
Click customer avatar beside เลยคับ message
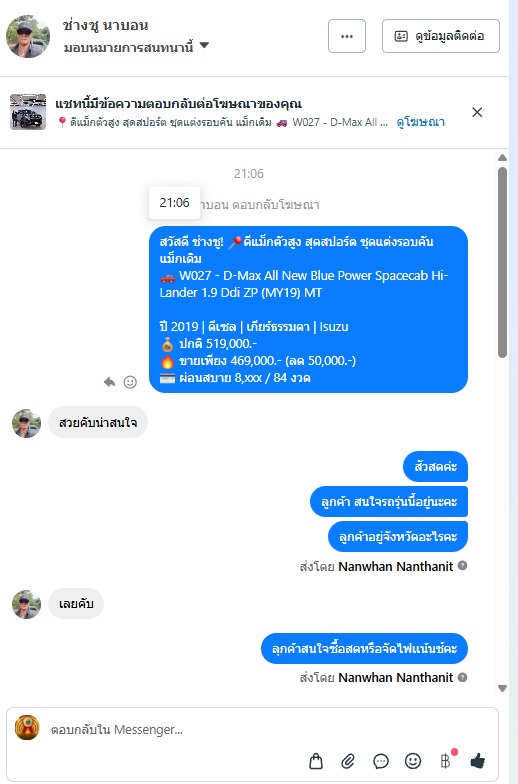click(26, 604)
